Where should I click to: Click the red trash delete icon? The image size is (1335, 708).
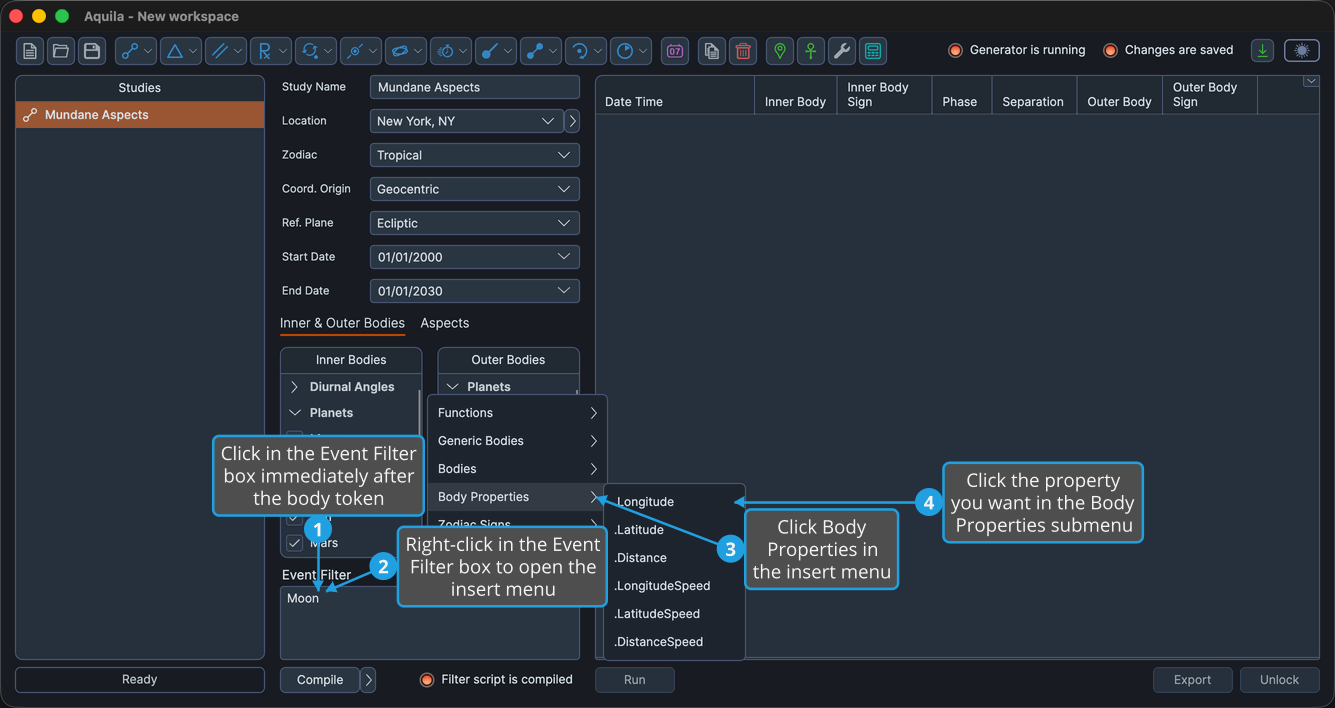coord(743,51)
